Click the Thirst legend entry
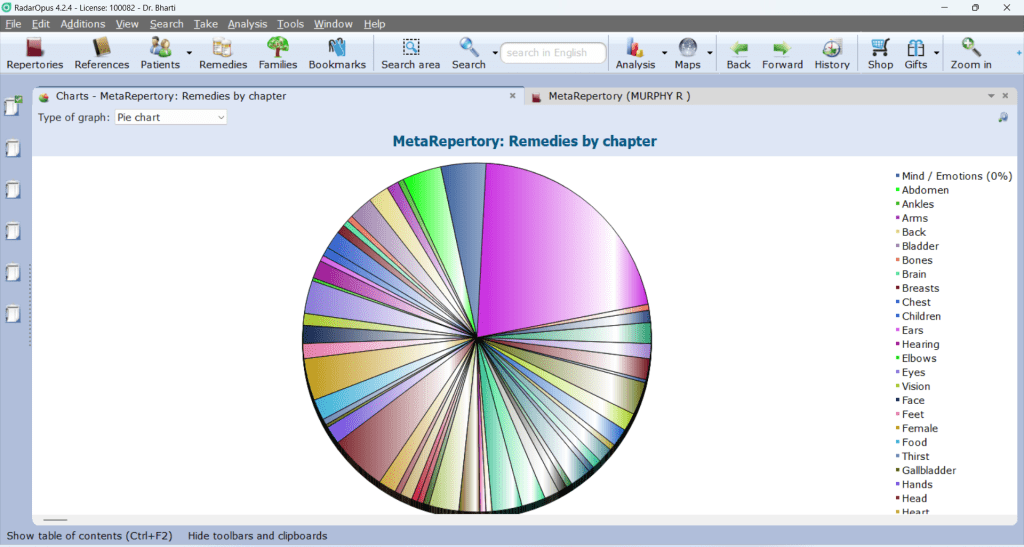The image size is (1024, 547). coord(915,456)
